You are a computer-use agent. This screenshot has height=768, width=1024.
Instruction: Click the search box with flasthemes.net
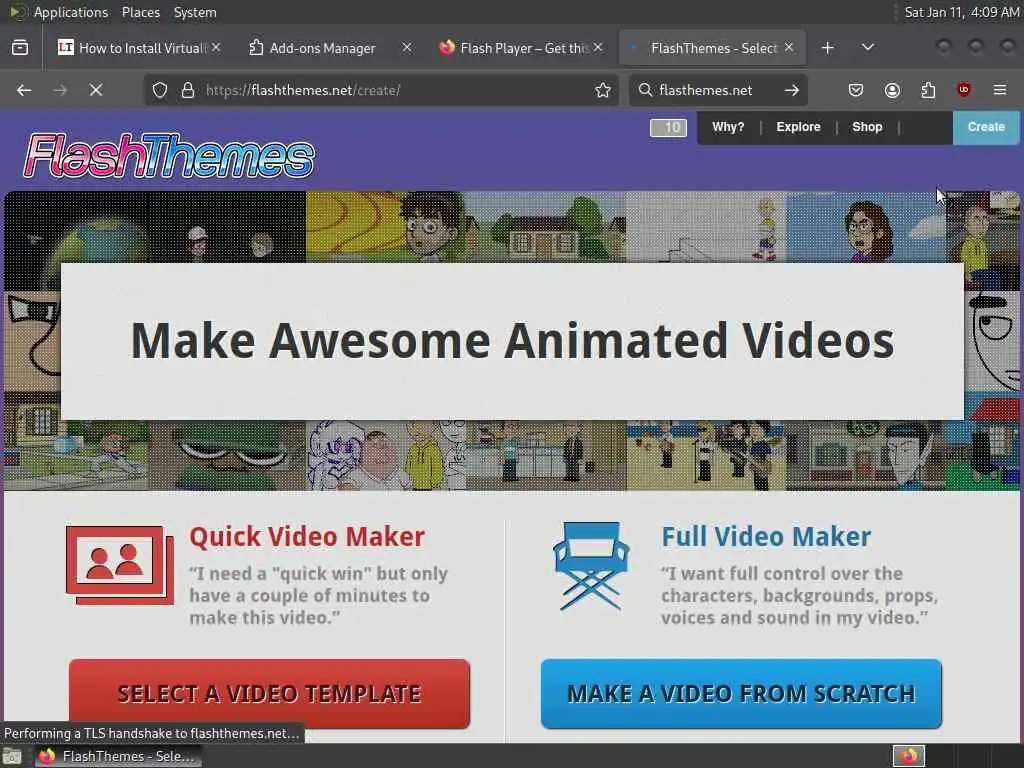pyautogui.click(x=718, y=90)
